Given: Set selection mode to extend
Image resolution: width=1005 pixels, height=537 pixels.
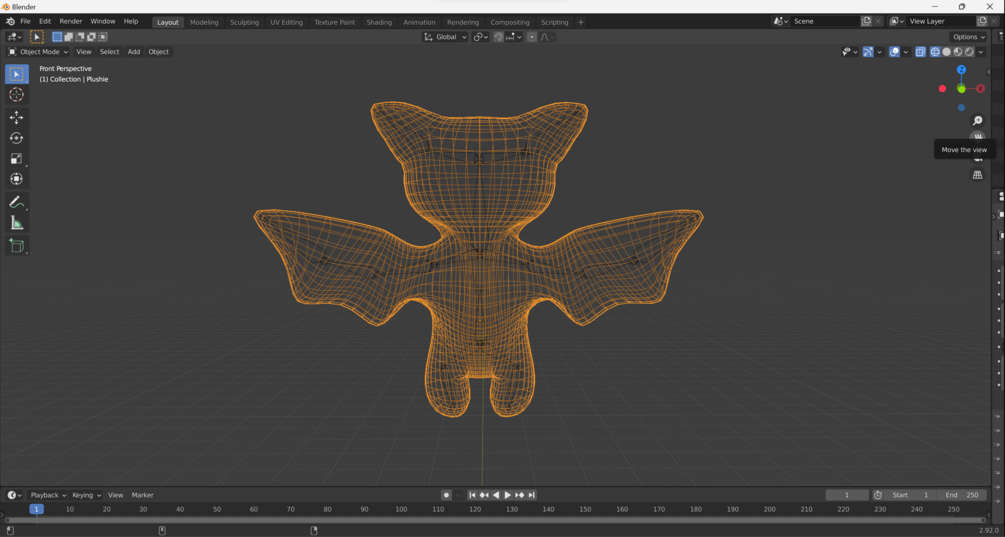Looking at the screenshot, I should pyautogui.click(x=69, y=37).
